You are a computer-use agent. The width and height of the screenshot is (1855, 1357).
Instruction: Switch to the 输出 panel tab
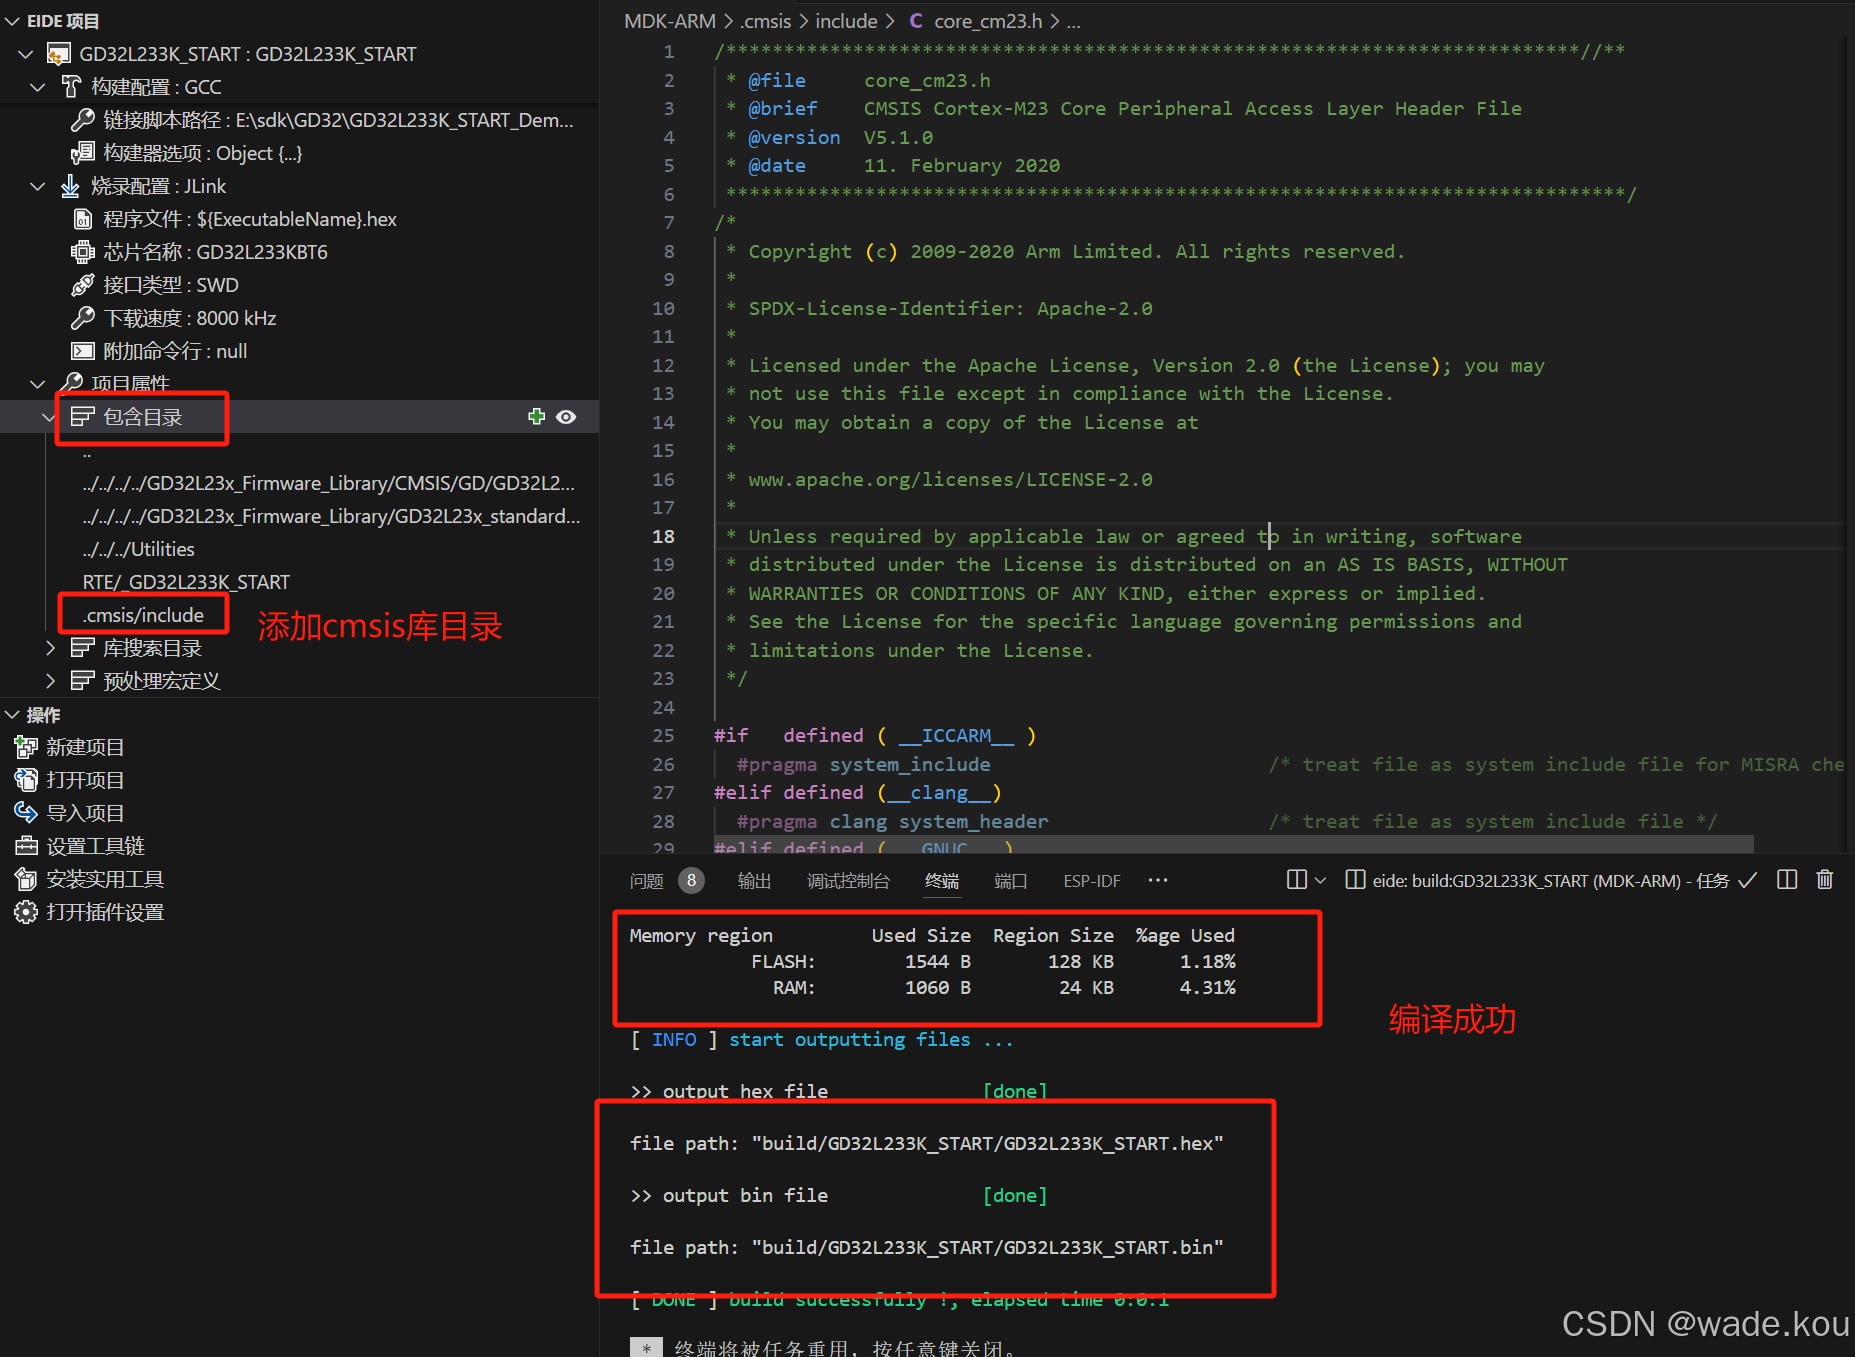[x=754, y=881]
